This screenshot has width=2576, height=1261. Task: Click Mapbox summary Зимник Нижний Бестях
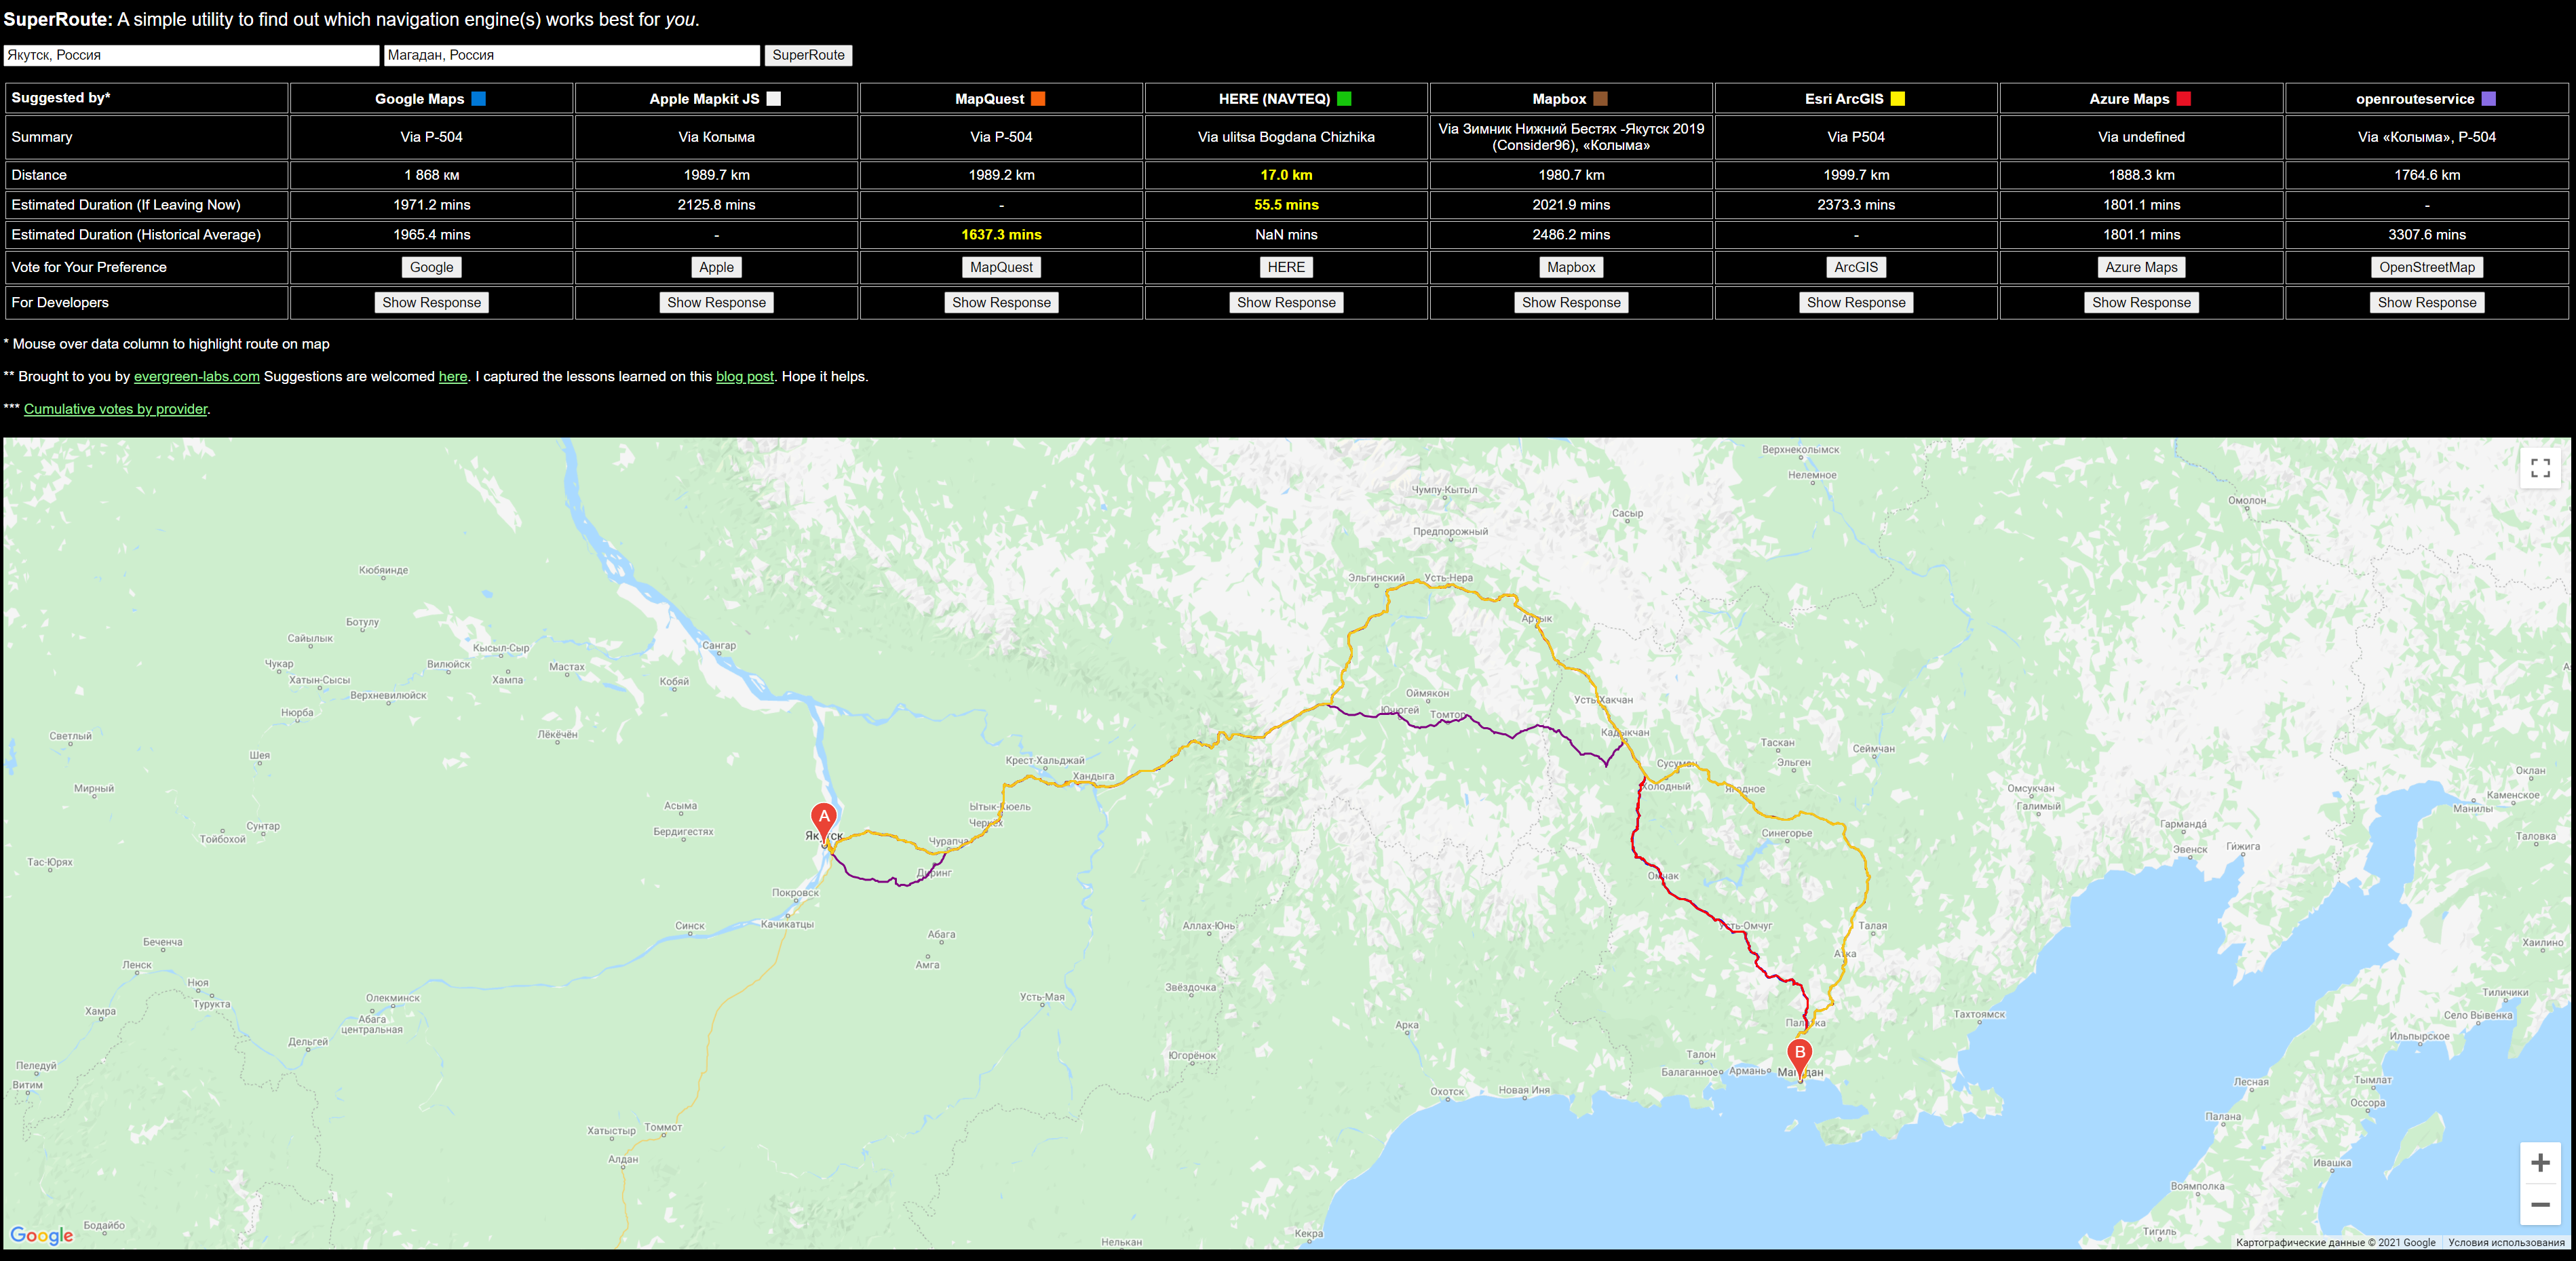[x=1571, y=137]
